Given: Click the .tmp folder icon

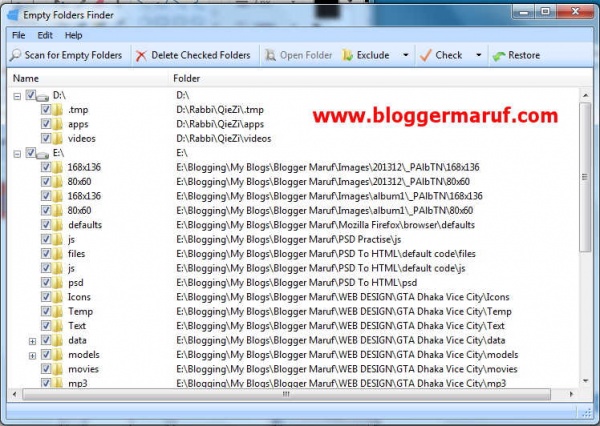Looking at the screenshot, I should click(x=57, y=110).
